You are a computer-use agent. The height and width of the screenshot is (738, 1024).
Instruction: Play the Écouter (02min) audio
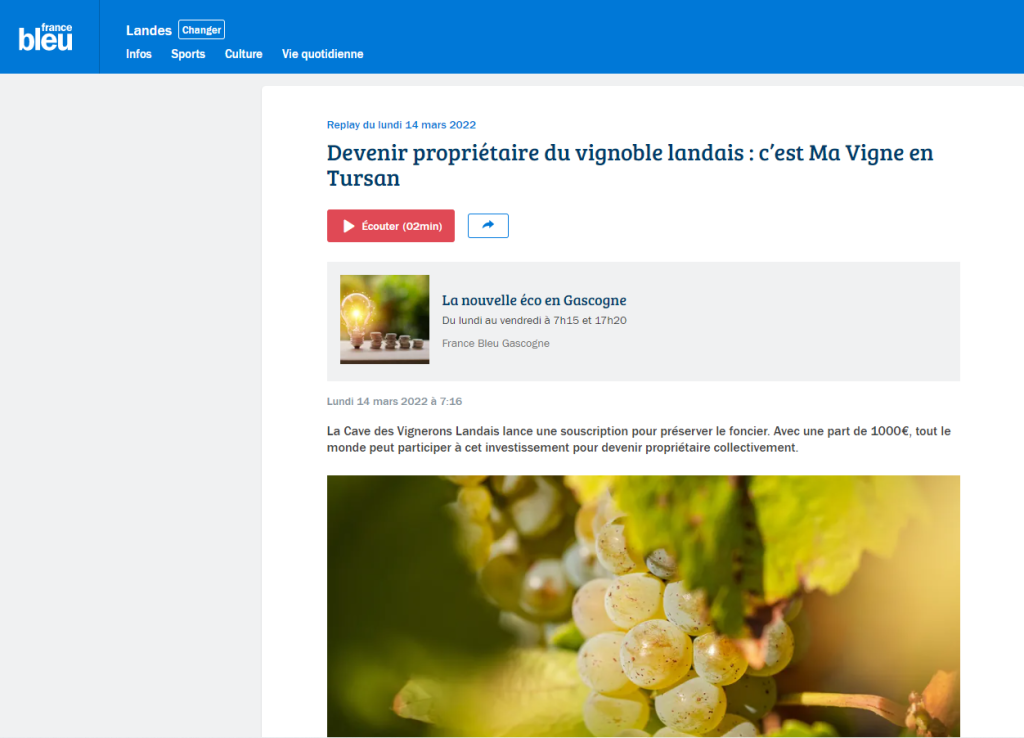[391, 226]
